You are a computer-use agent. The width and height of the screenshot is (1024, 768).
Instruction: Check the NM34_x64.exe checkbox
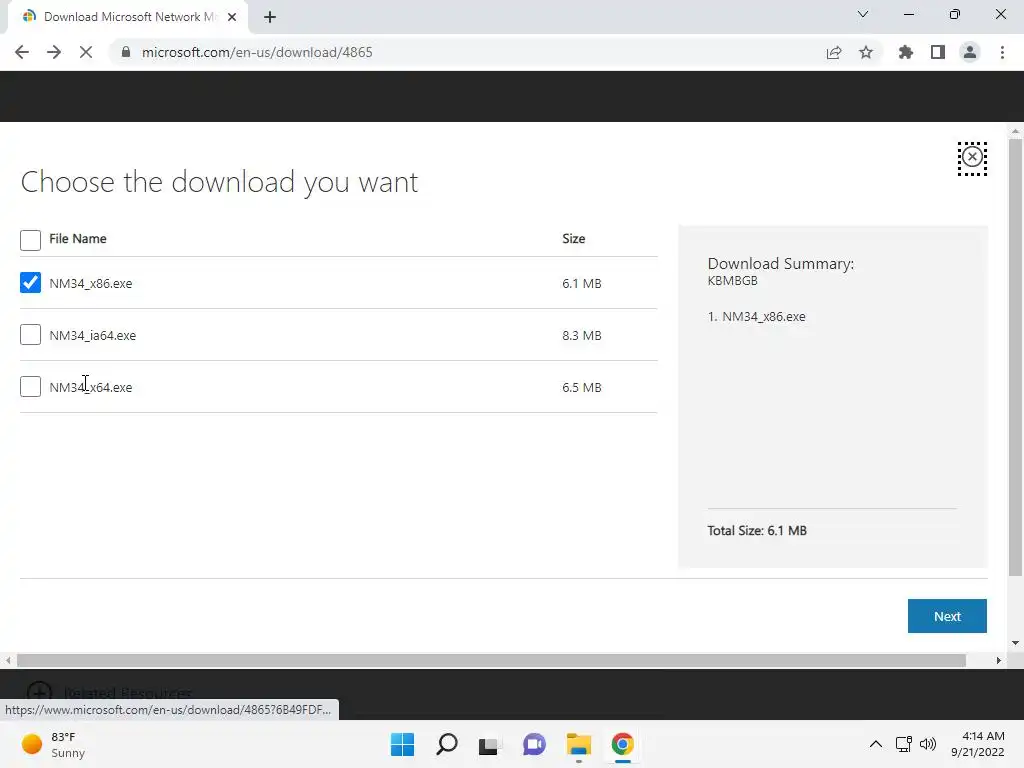click(30, 387)
